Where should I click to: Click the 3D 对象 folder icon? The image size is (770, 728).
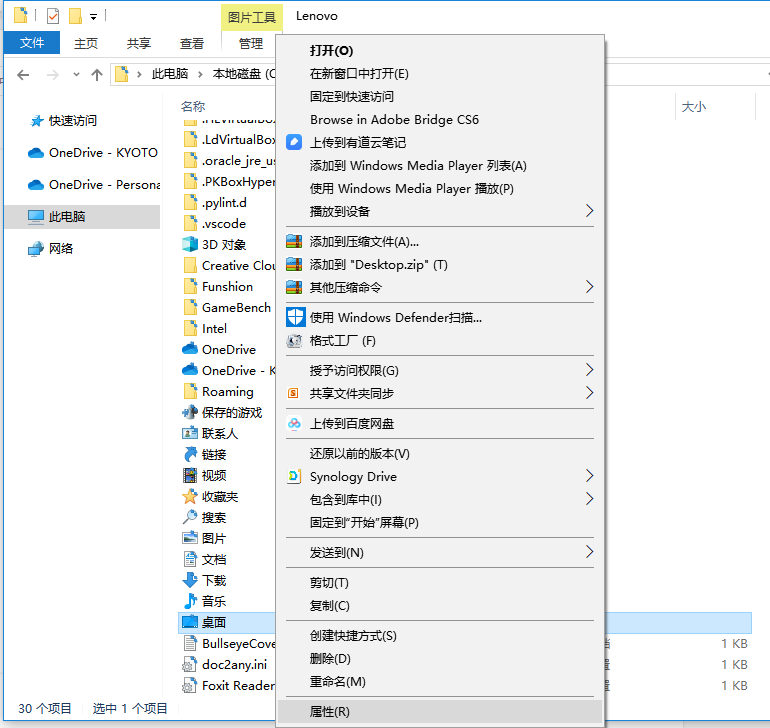point(190,244)
